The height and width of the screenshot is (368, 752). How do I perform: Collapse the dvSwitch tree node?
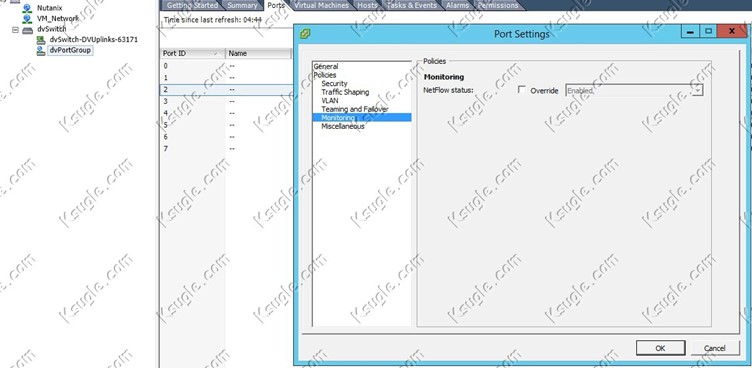[x=15, y=29]
